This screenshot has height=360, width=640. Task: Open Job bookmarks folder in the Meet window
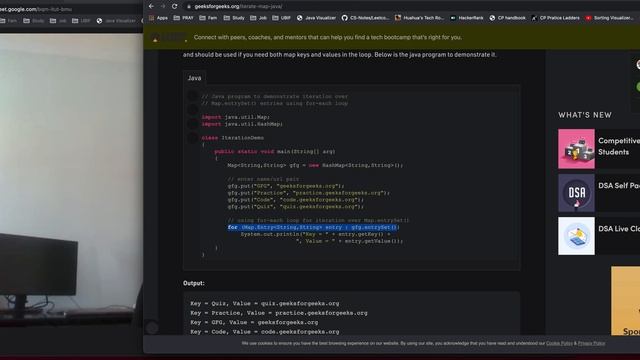coord(58,21)
